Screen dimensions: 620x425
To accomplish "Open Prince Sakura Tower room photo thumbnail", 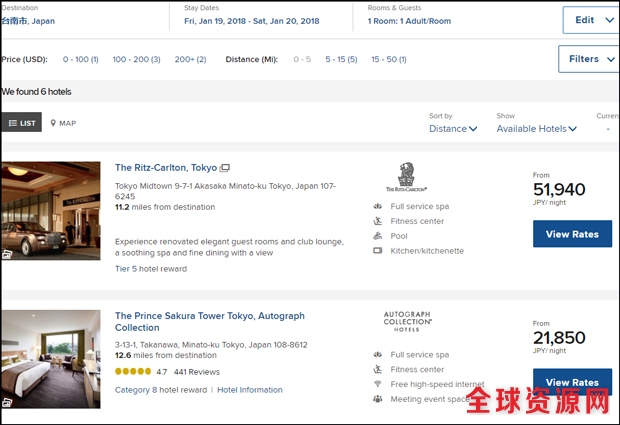I will pyautogui.click(x=51, y=359).
